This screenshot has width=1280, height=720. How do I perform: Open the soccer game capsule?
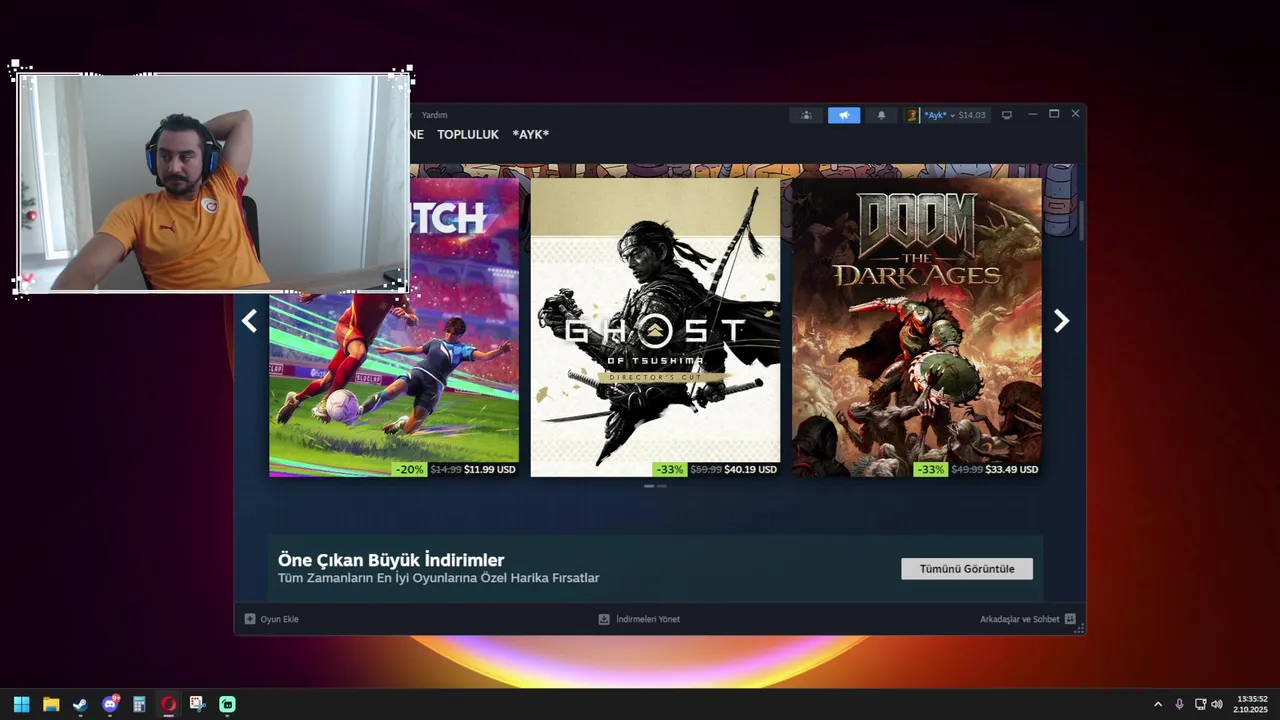(x=394, y=384)
